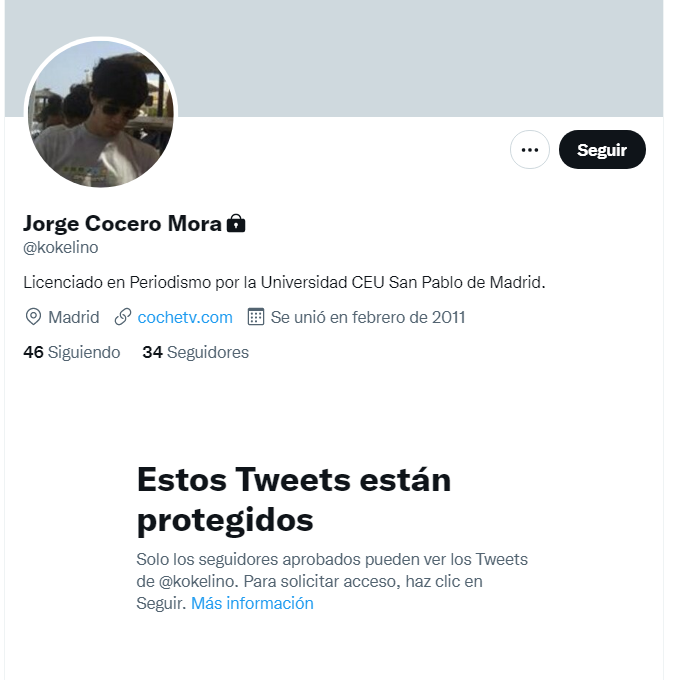Click the Madrid location text
The width and height of the screenshot is (674, 680).
pyautogui.click(x=74, y=317)
